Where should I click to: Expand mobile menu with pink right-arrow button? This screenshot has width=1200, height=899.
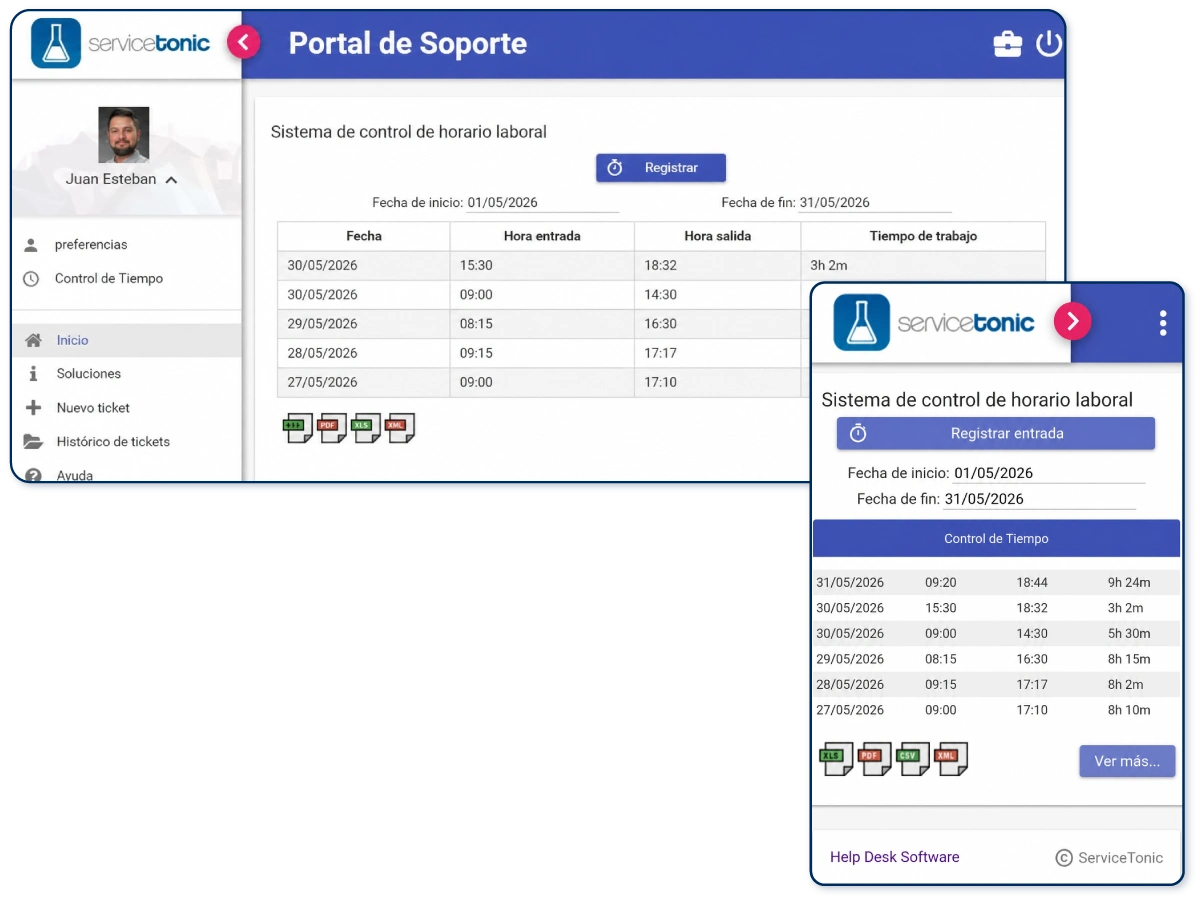(1072, 321)
